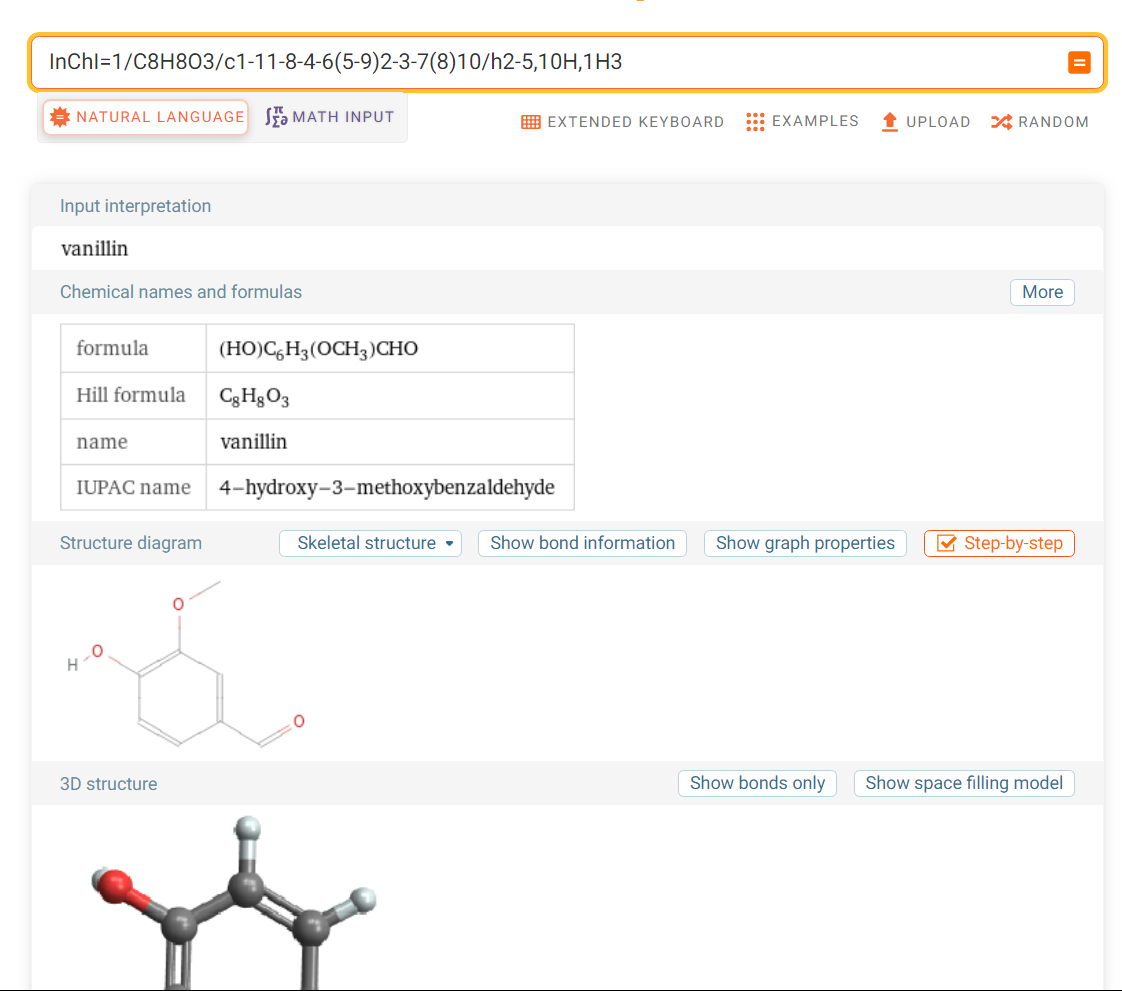The image size is (1122, 991).
Task: Click the Random shuffle icon
Action: click(x=1001, y=122)
